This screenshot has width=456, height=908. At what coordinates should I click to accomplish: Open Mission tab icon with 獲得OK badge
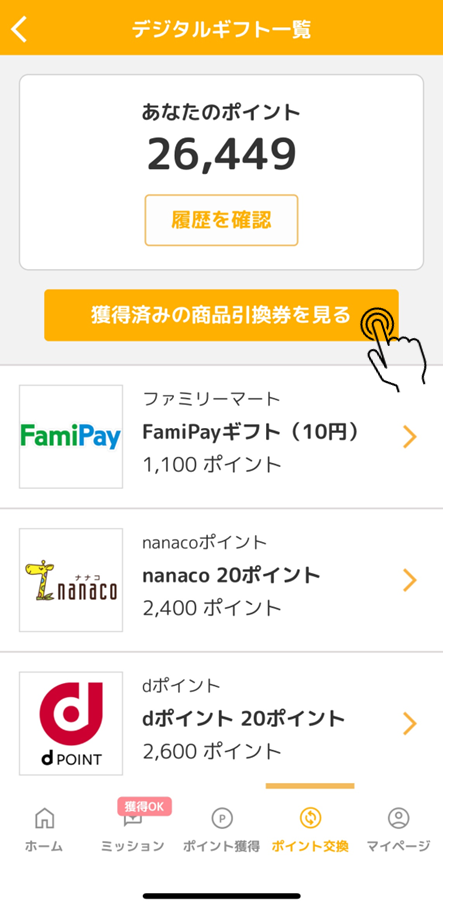(x=133, y=818)
